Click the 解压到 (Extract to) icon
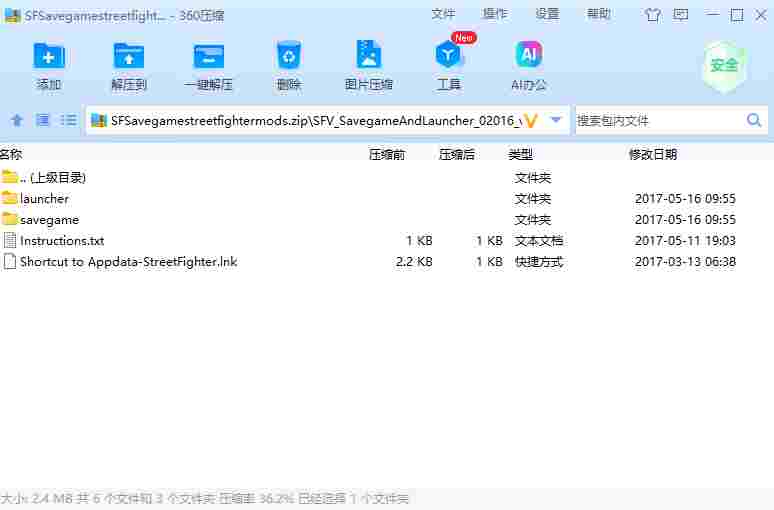Image resolution: width=774 pixels, height=510 pixels. [x=128, y=56]
